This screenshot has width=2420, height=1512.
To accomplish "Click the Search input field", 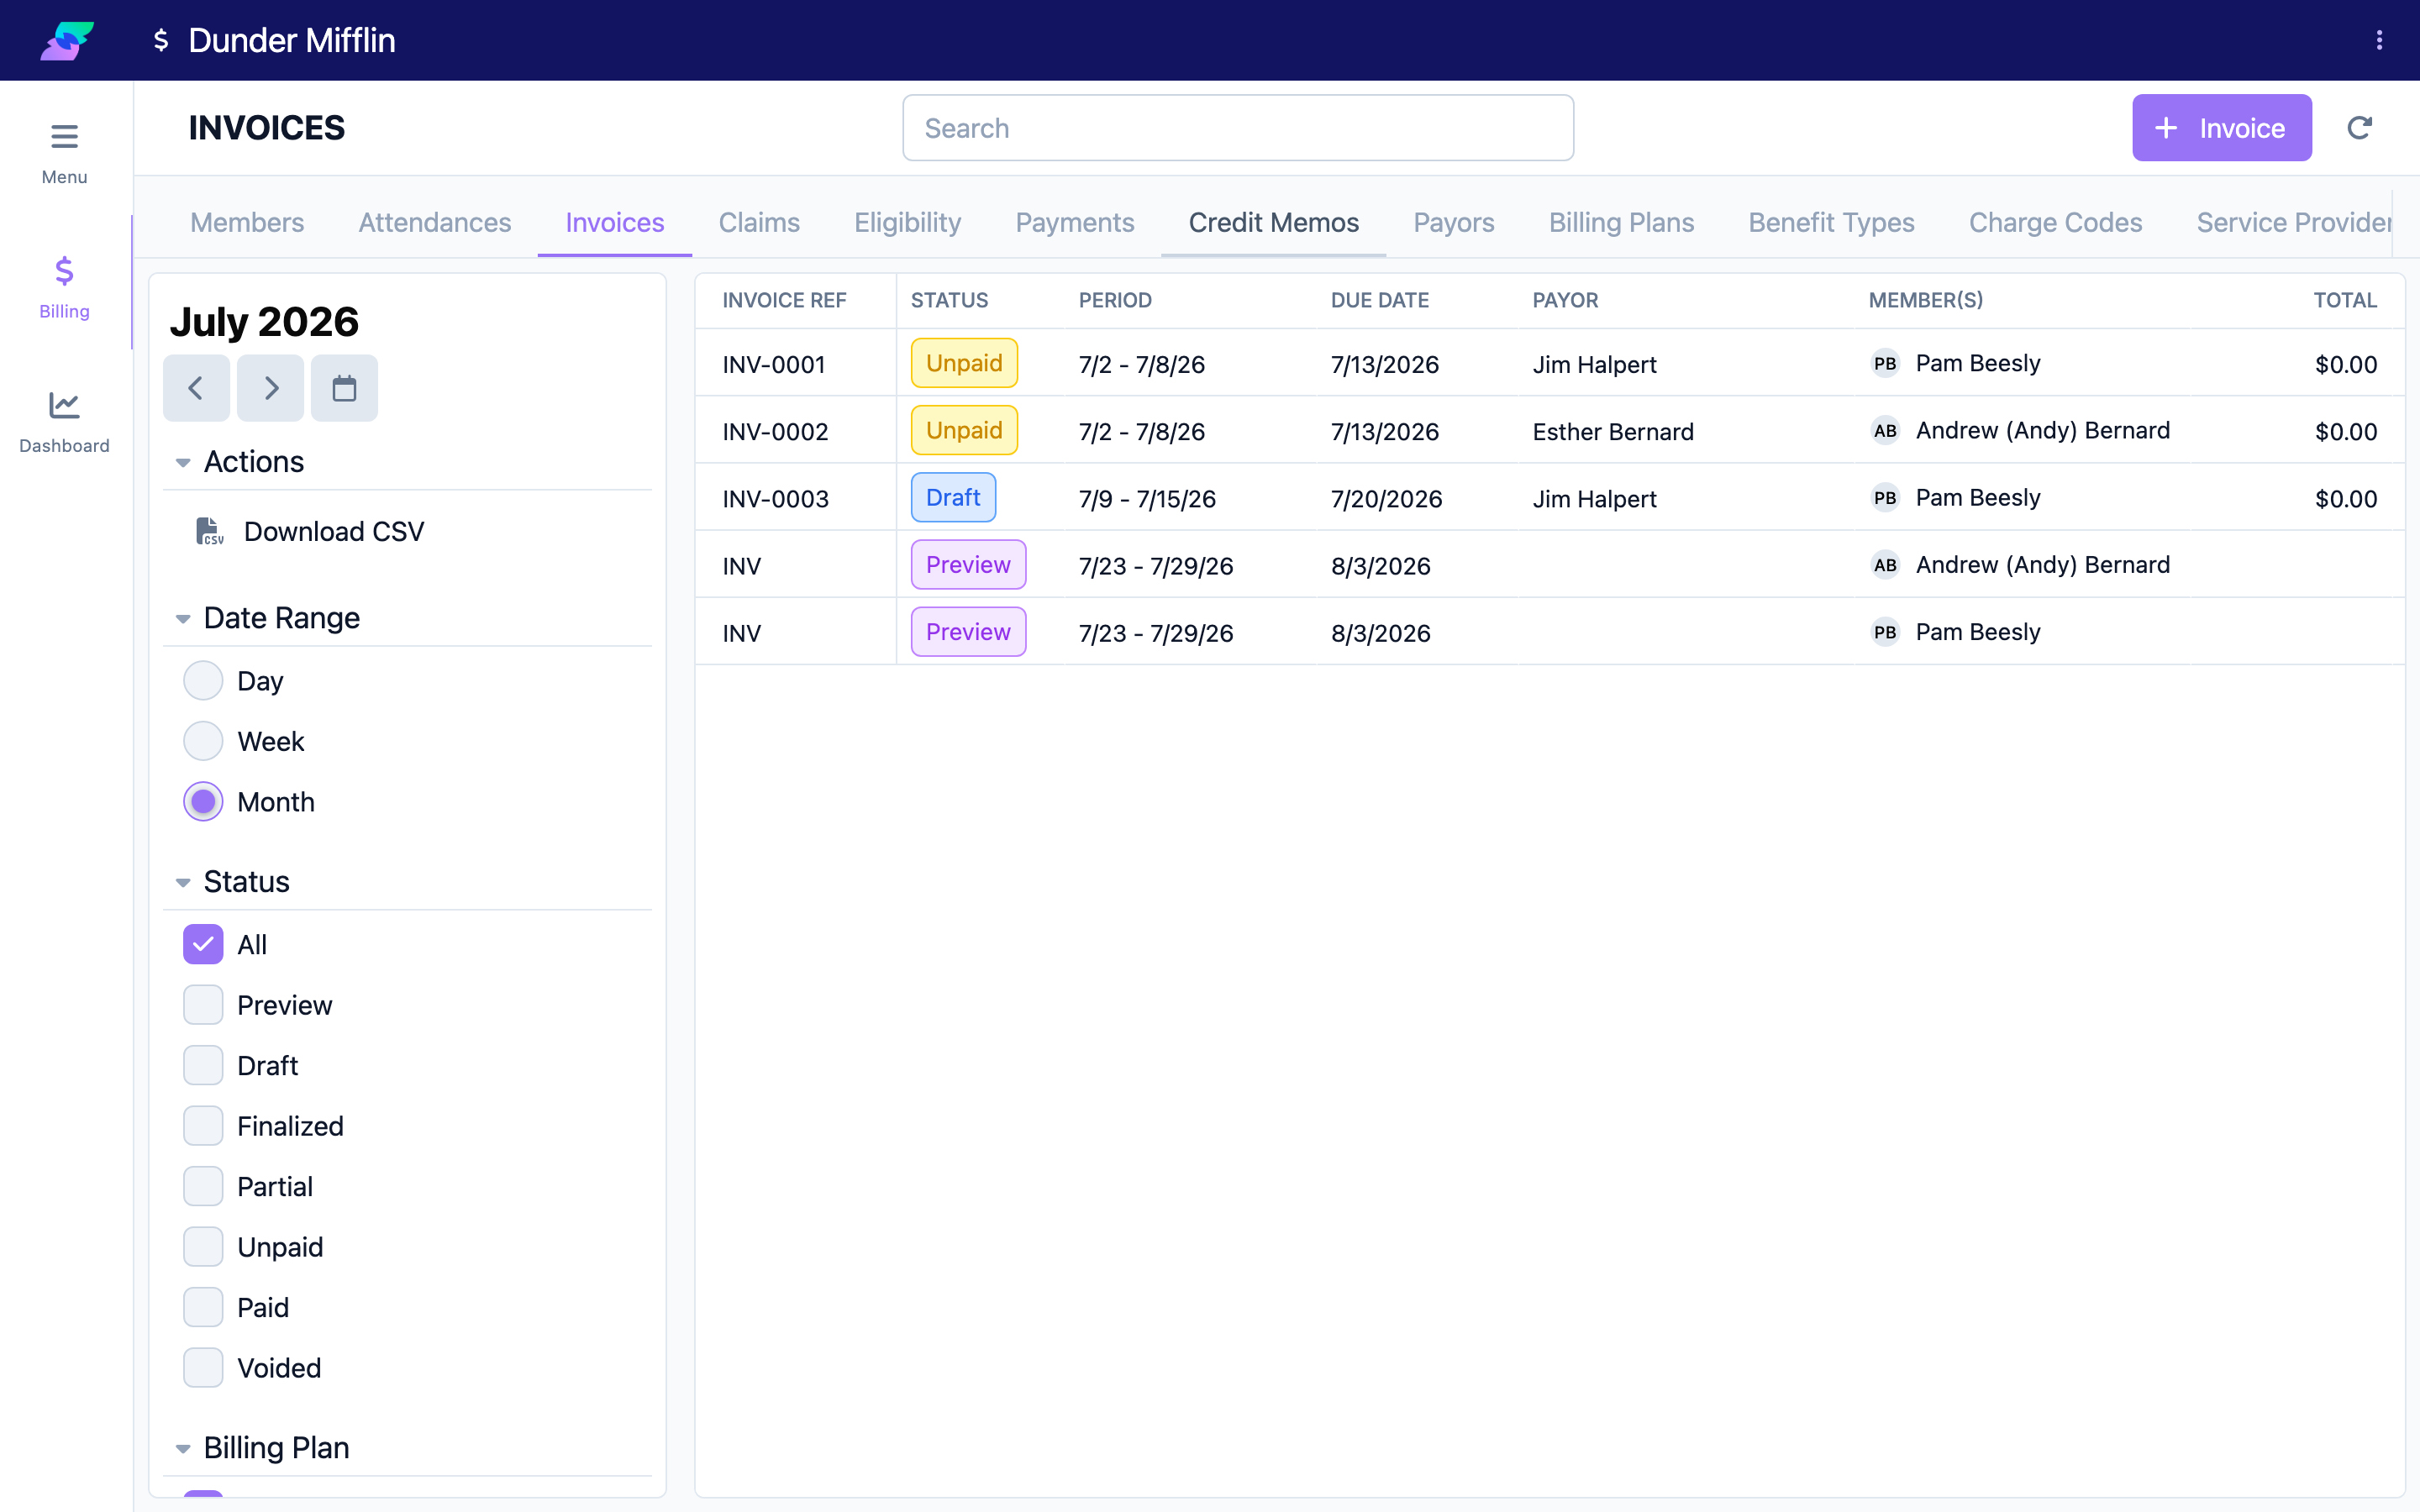I will click(x=1238, y=128).
